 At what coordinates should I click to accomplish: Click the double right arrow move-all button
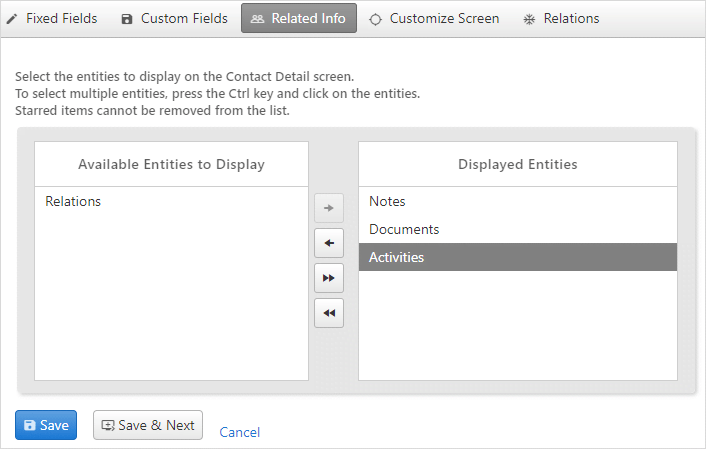point(329,278)
